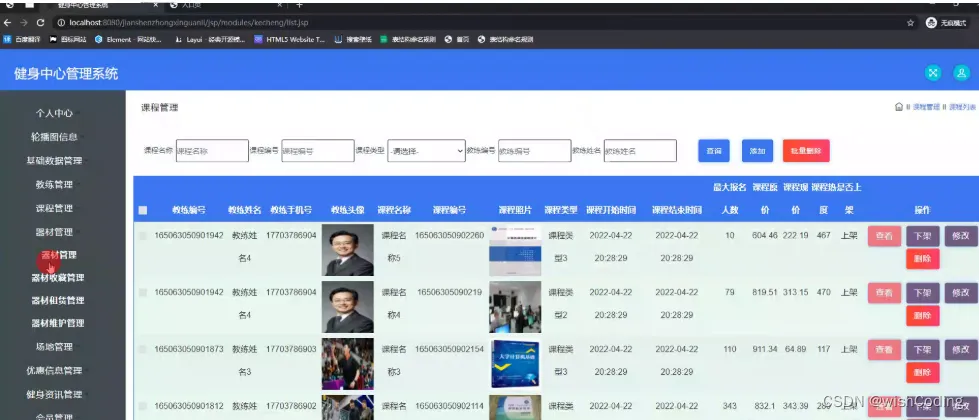Viewport: 979px width, 420px height.
Task: Check the row for 课程名称3
Action: [143, 349]
